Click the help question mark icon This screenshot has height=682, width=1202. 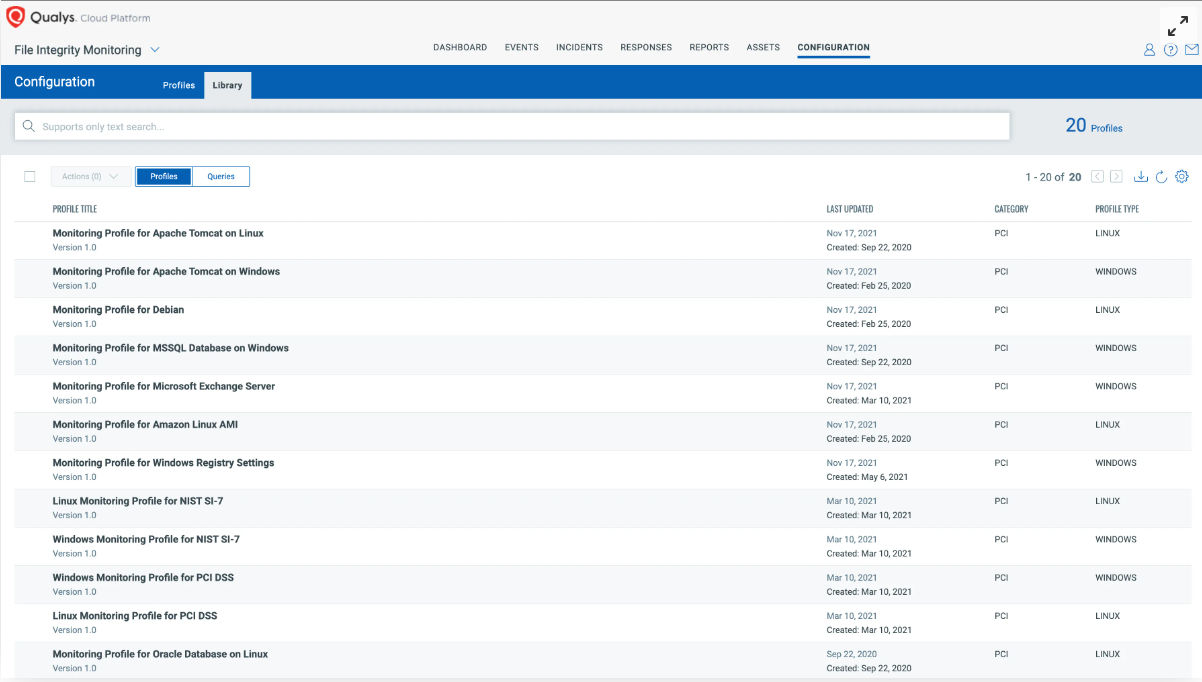(1170, 49)
